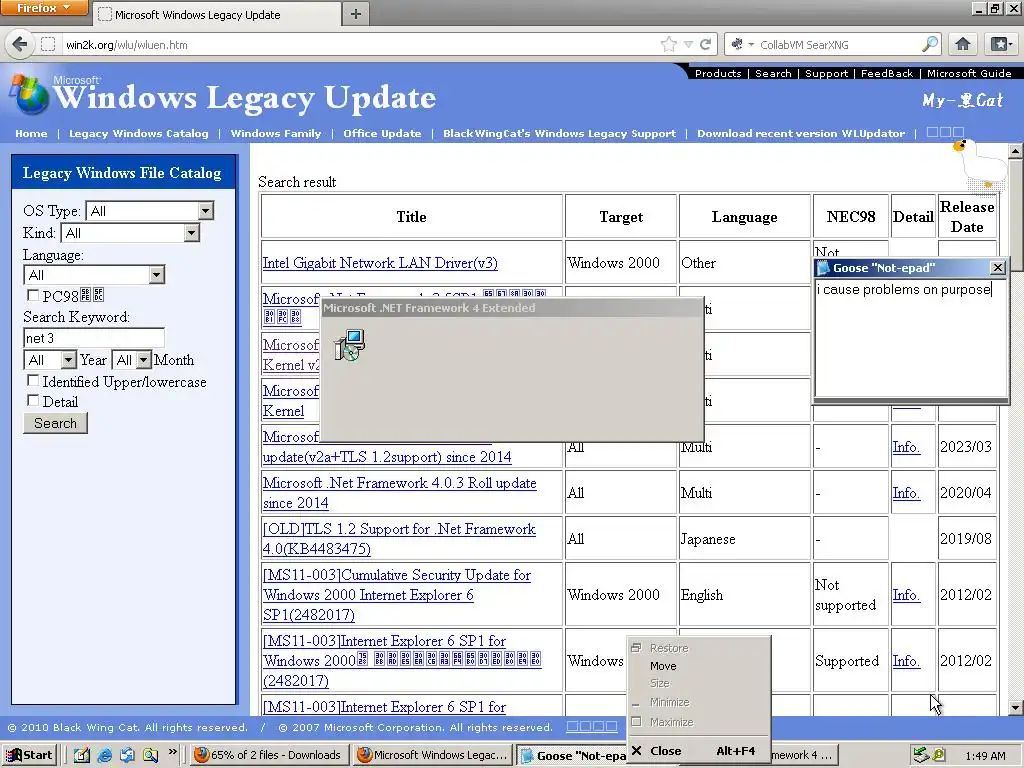
Task: Open Legacy Windows Catalog nav item
Action: pos(138,133)
